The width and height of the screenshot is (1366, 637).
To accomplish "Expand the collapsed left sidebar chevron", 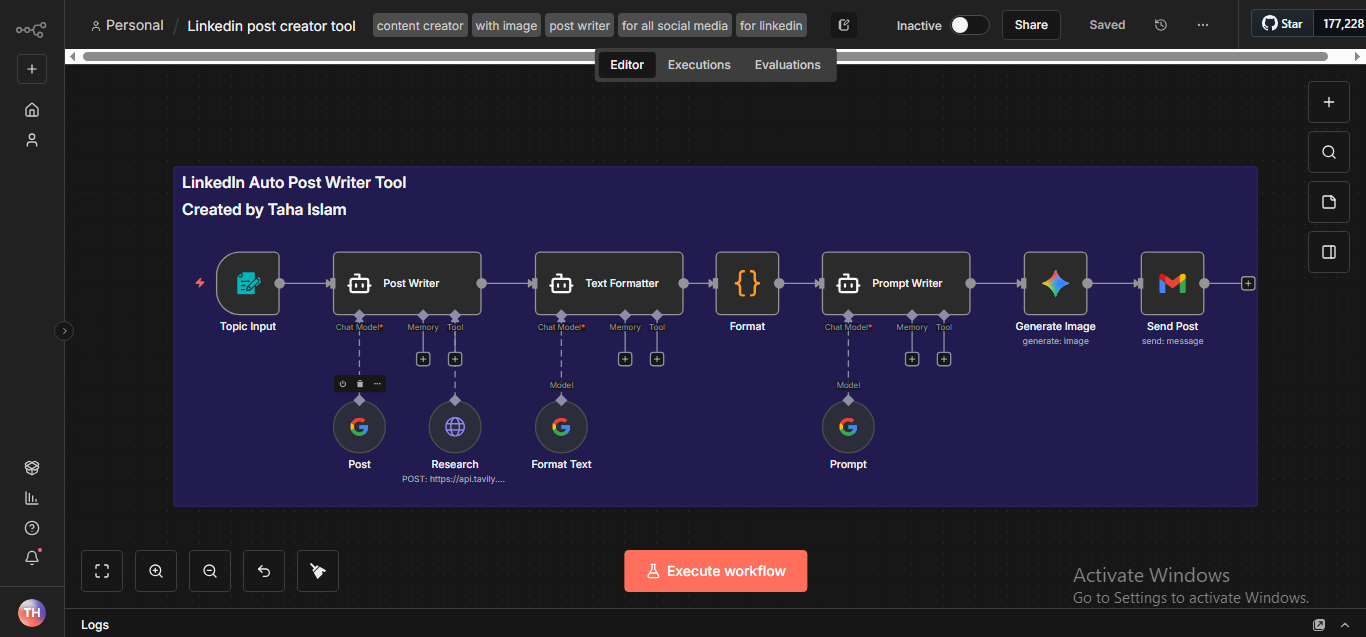I will (64, 331).
